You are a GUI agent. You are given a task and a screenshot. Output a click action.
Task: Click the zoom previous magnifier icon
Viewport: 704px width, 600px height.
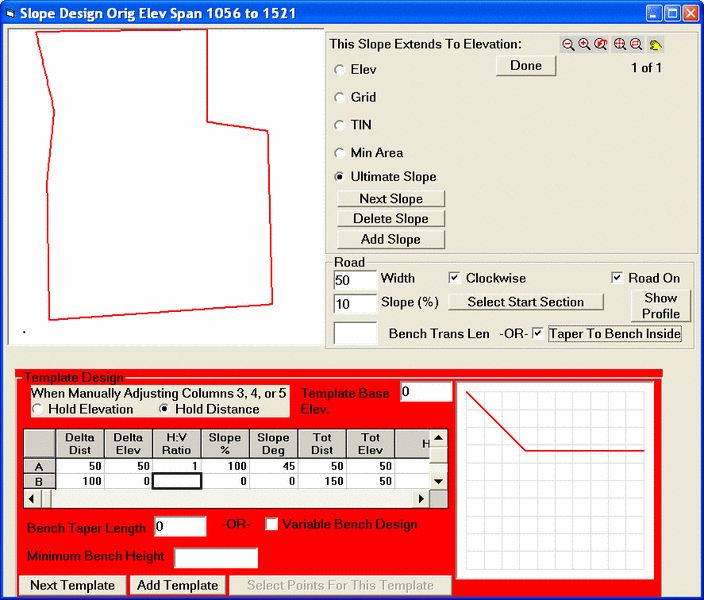coord(601,44)
